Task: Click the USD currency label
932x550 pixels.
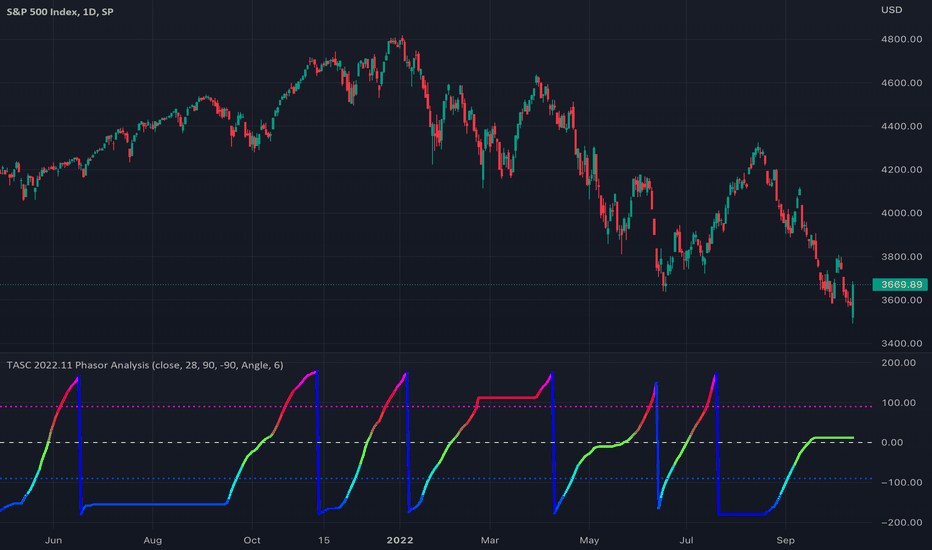Action: click(892, 10)
